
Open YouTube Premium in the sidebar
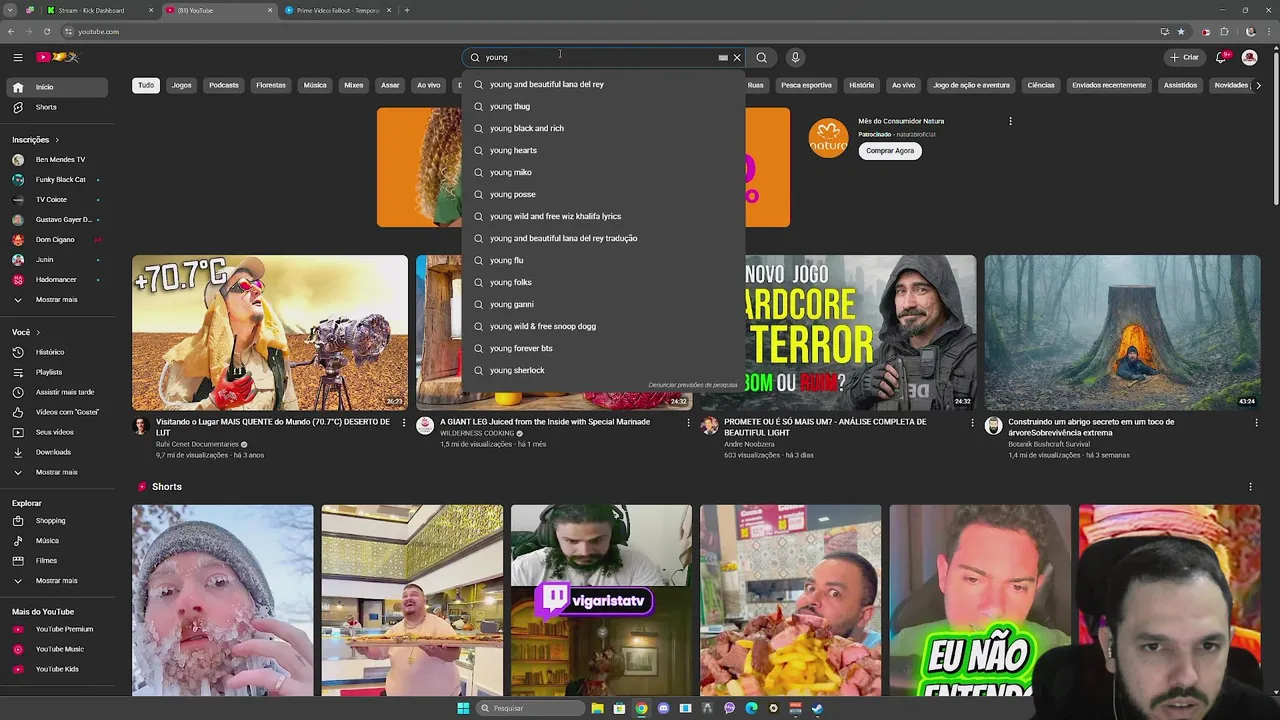(59, 629)
